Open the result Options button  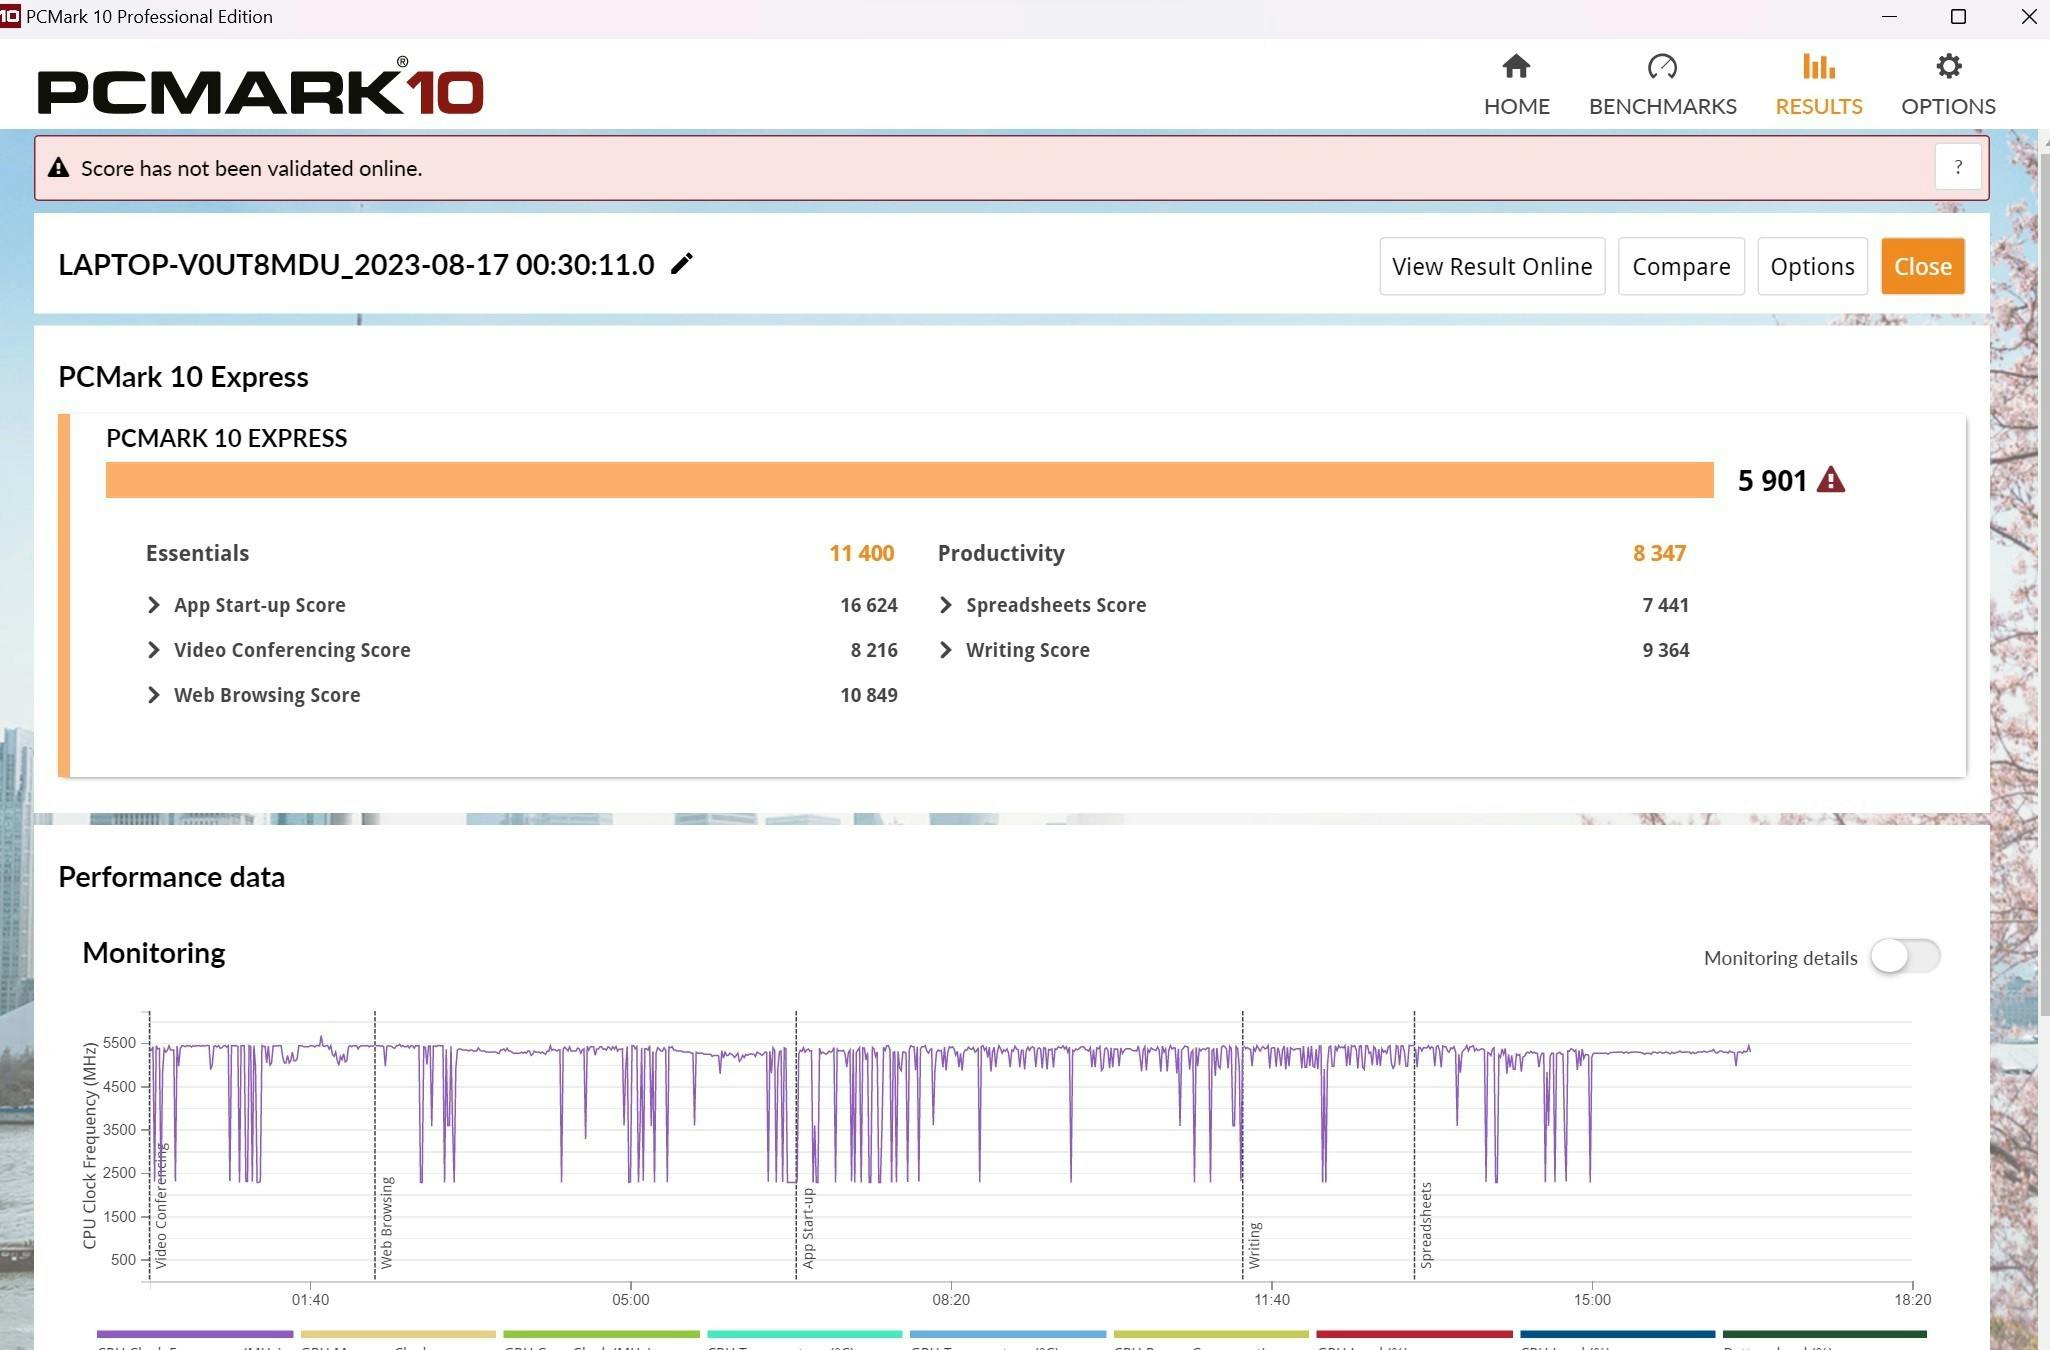pyautogui.click(x=1812, y=266)
